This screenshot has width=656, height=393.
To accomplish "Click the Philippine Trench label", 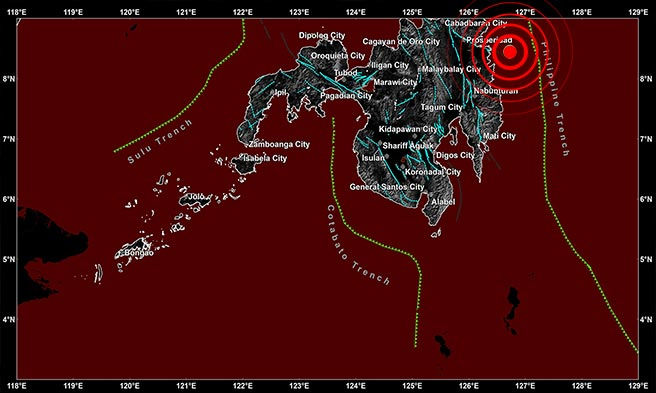I will tap(555, 99).
